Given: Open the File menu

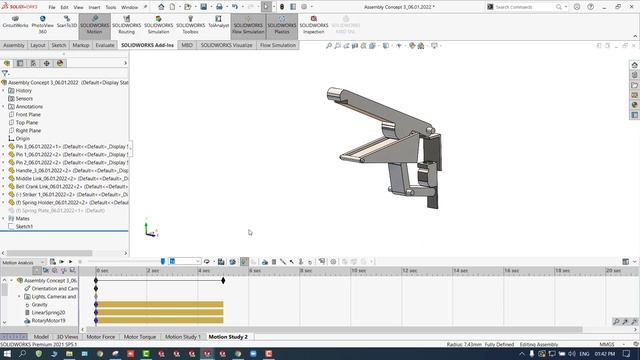Looking at the screenshot, I should 52,7.
